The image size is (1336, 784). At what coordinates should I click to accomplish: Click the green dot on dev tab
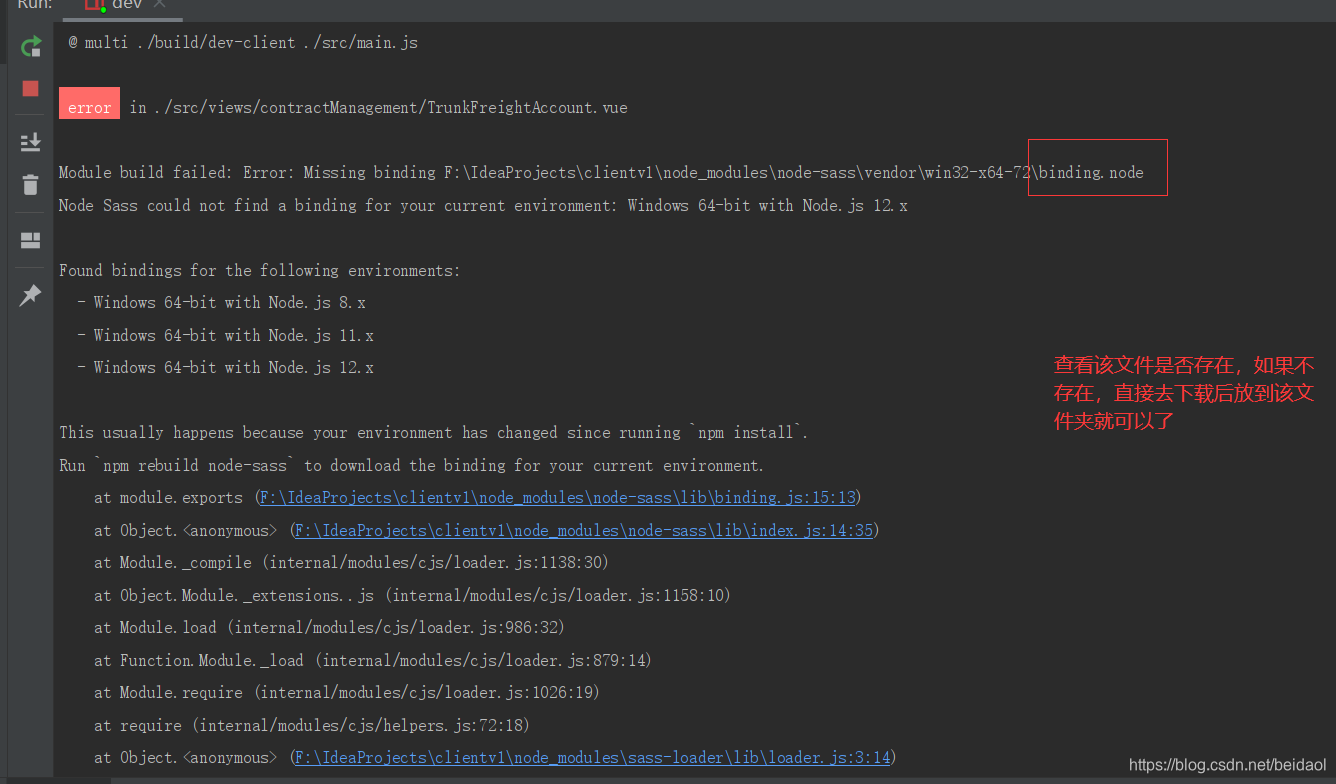[x=101, y=9]
